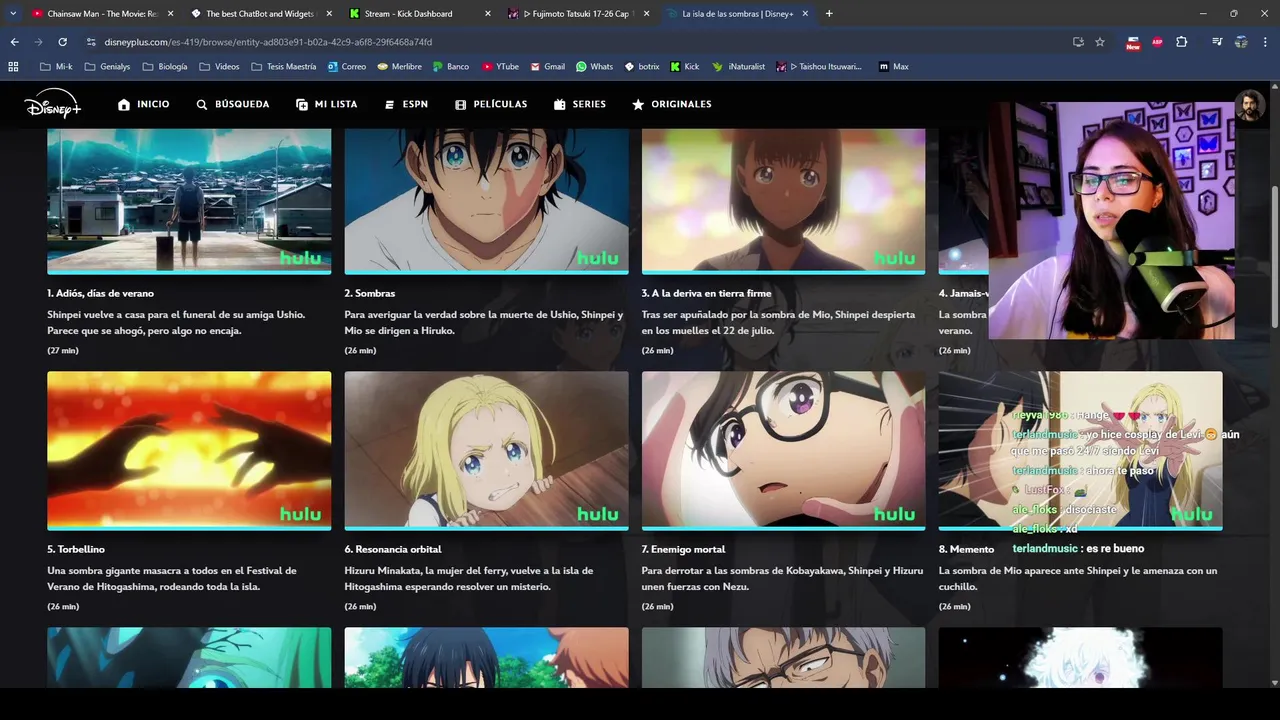Open the Correo bookmark
The width and height of the screenshot is (1280, 720).
pos(347,66)
